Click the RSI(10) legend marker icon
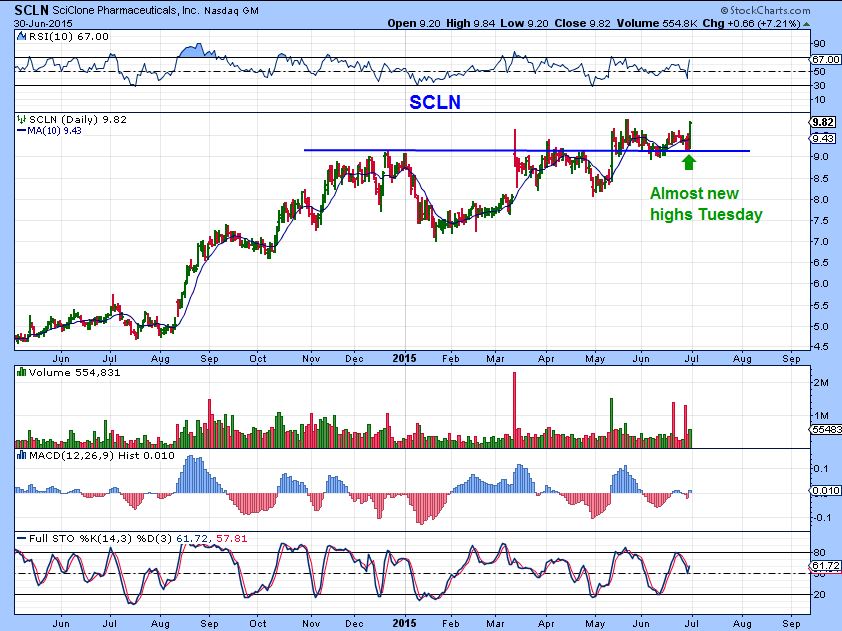Viewport: 842px width, 631px height. [x=20, y=35]
